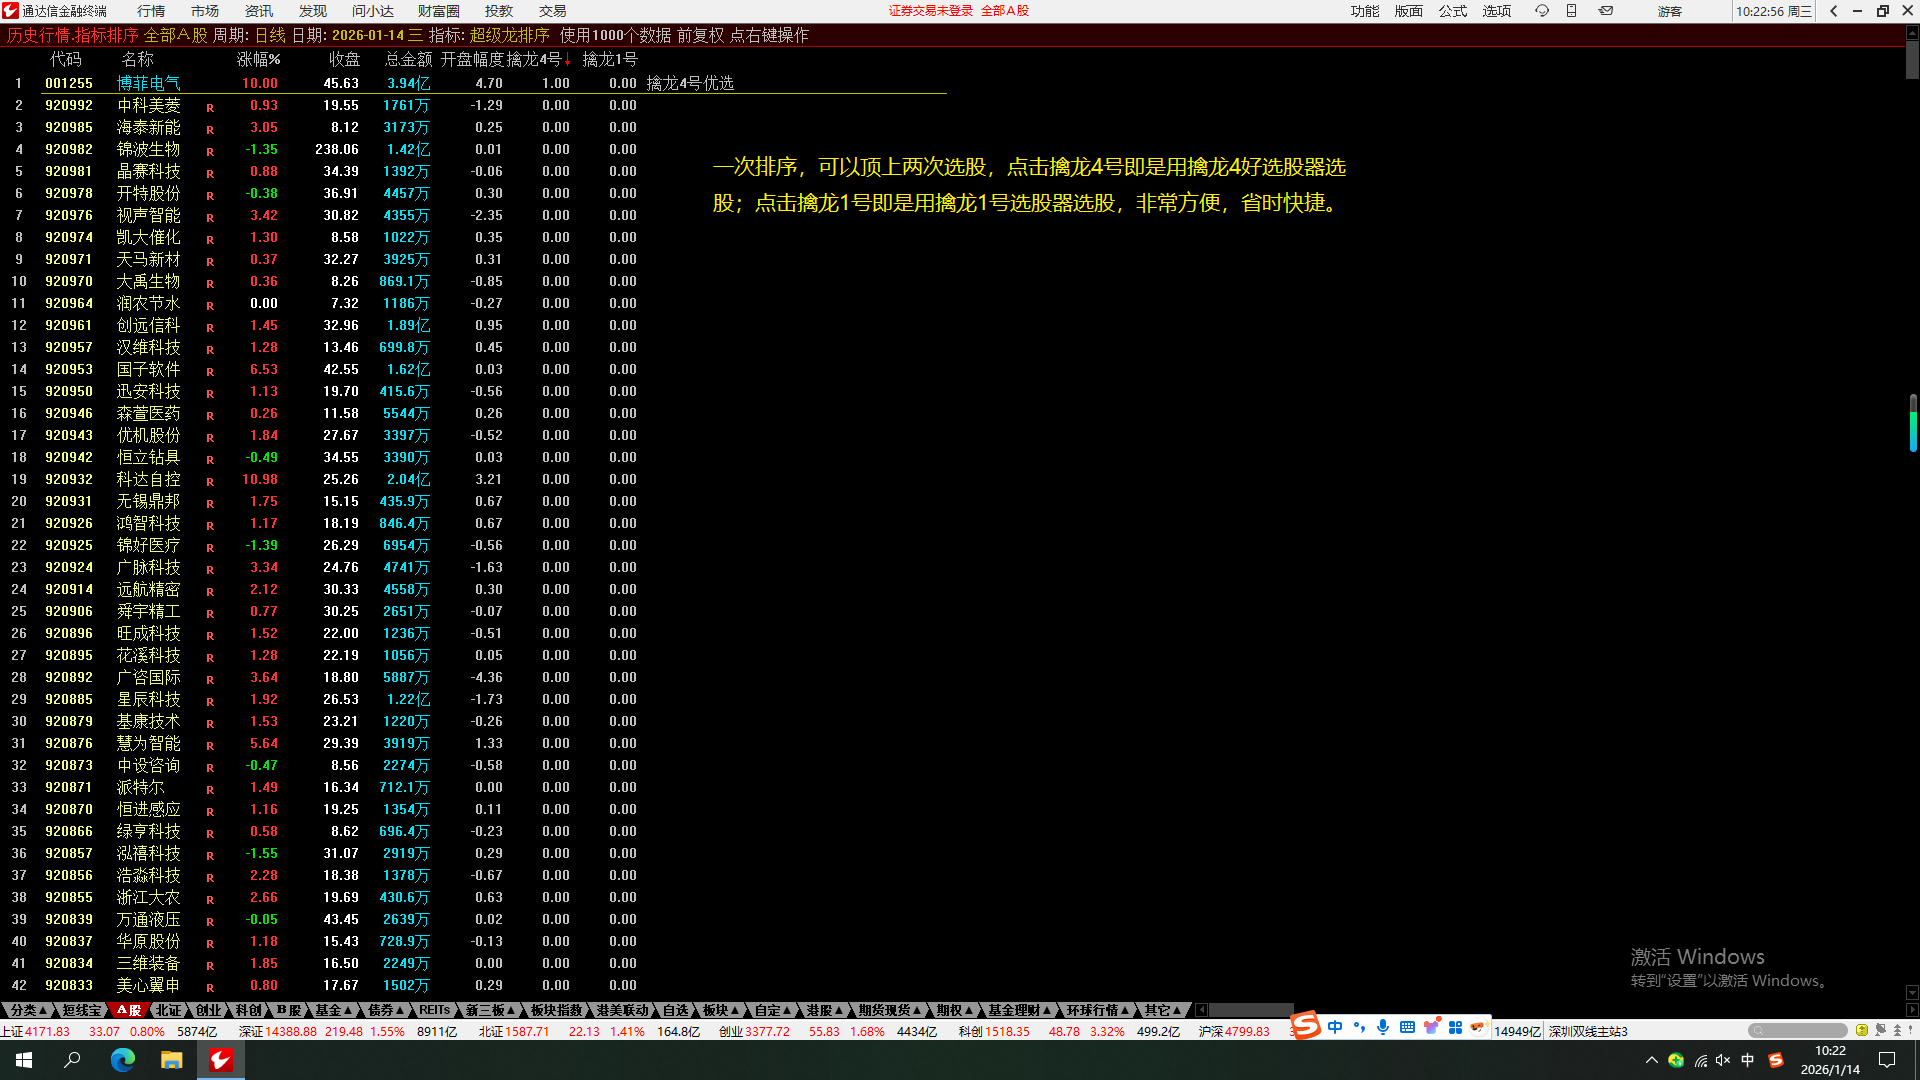
Task: Toggle Sogou punctuation mode icon
Action: pos(1359,1027)
